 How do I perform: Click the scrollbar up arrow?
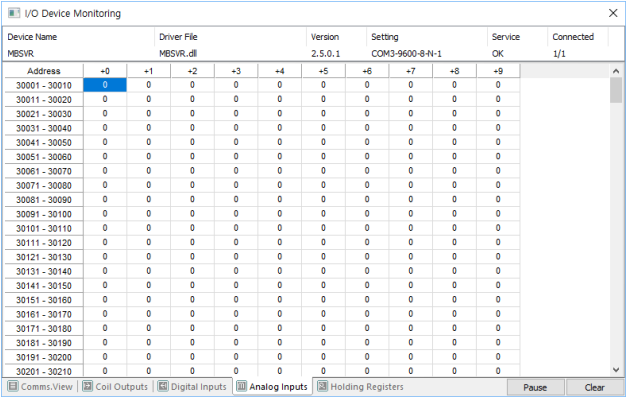coord(616,71)
